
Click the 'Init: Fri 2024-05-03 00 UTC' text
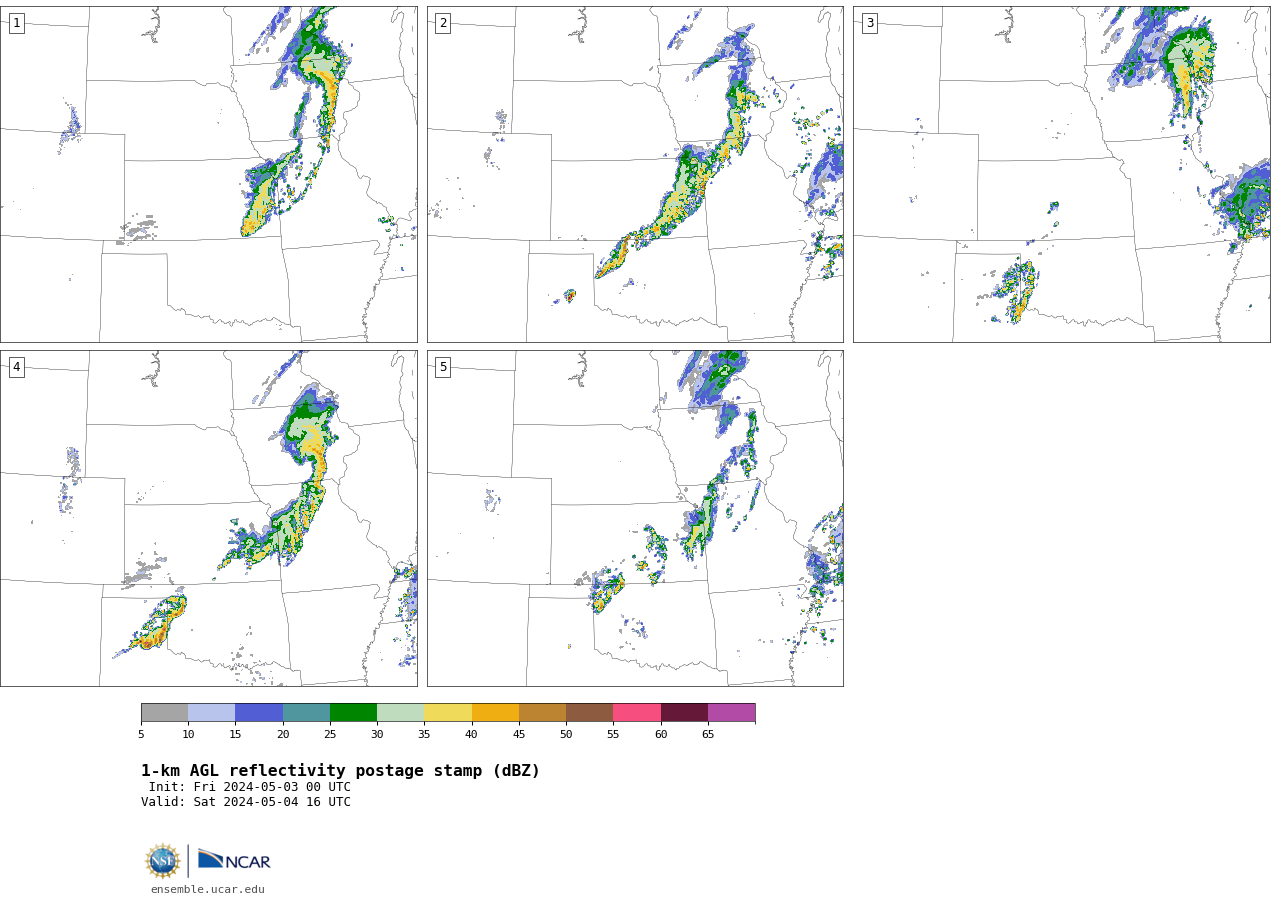tap(250, 787)
